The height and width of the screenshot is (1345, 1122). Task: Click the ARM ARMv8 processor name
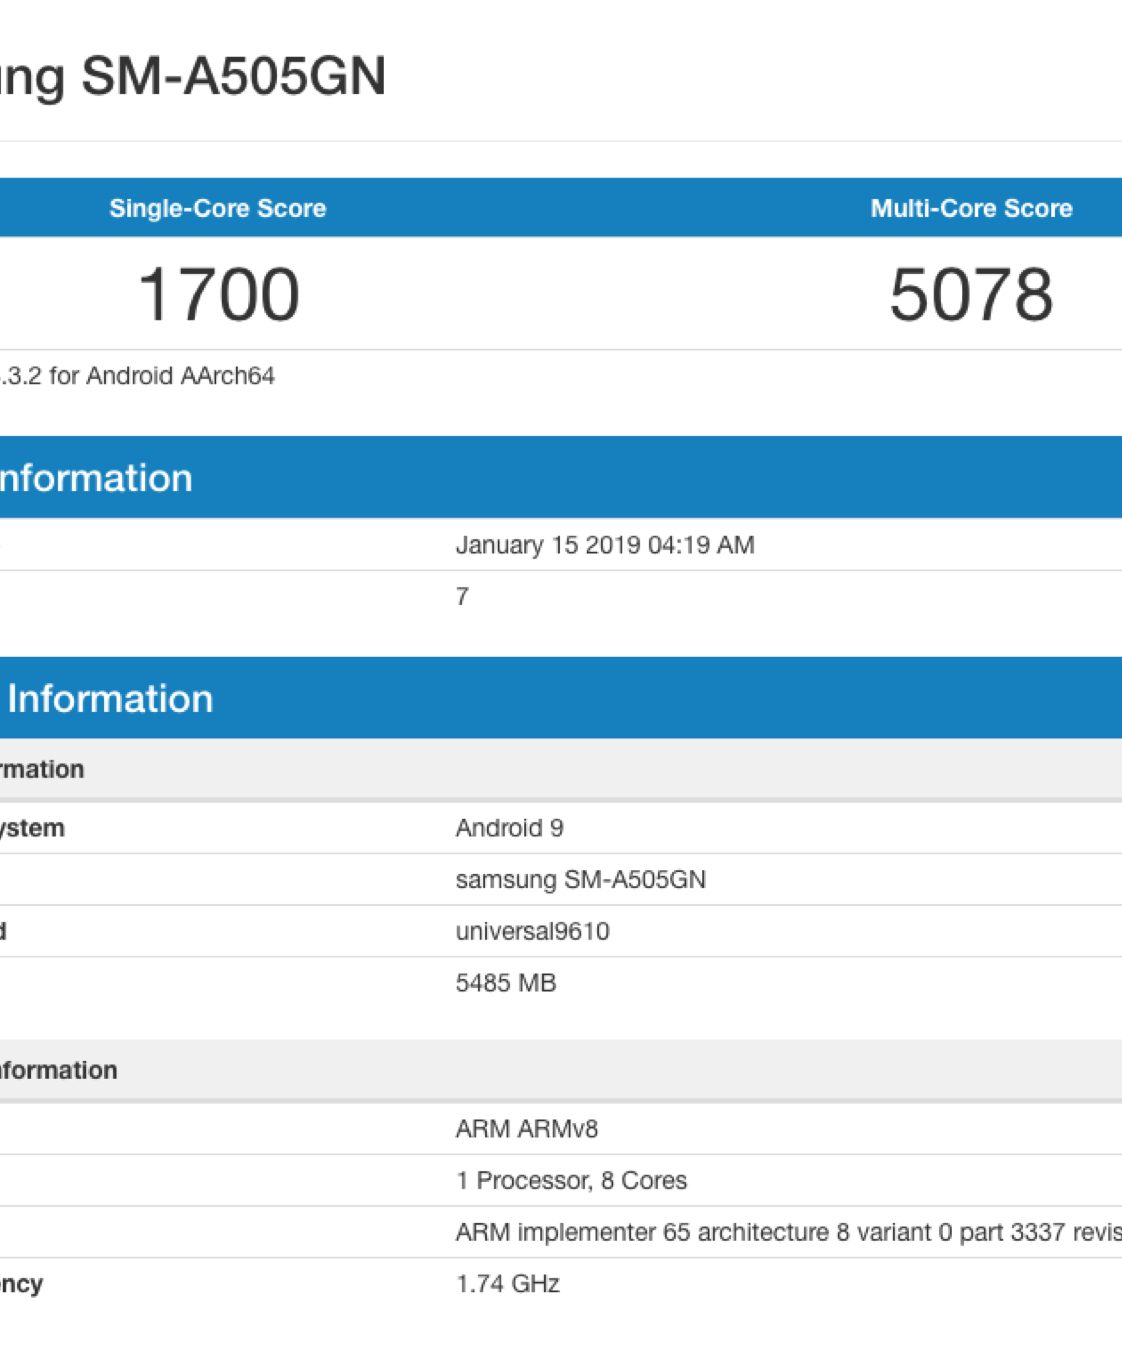click(526, 1129)
